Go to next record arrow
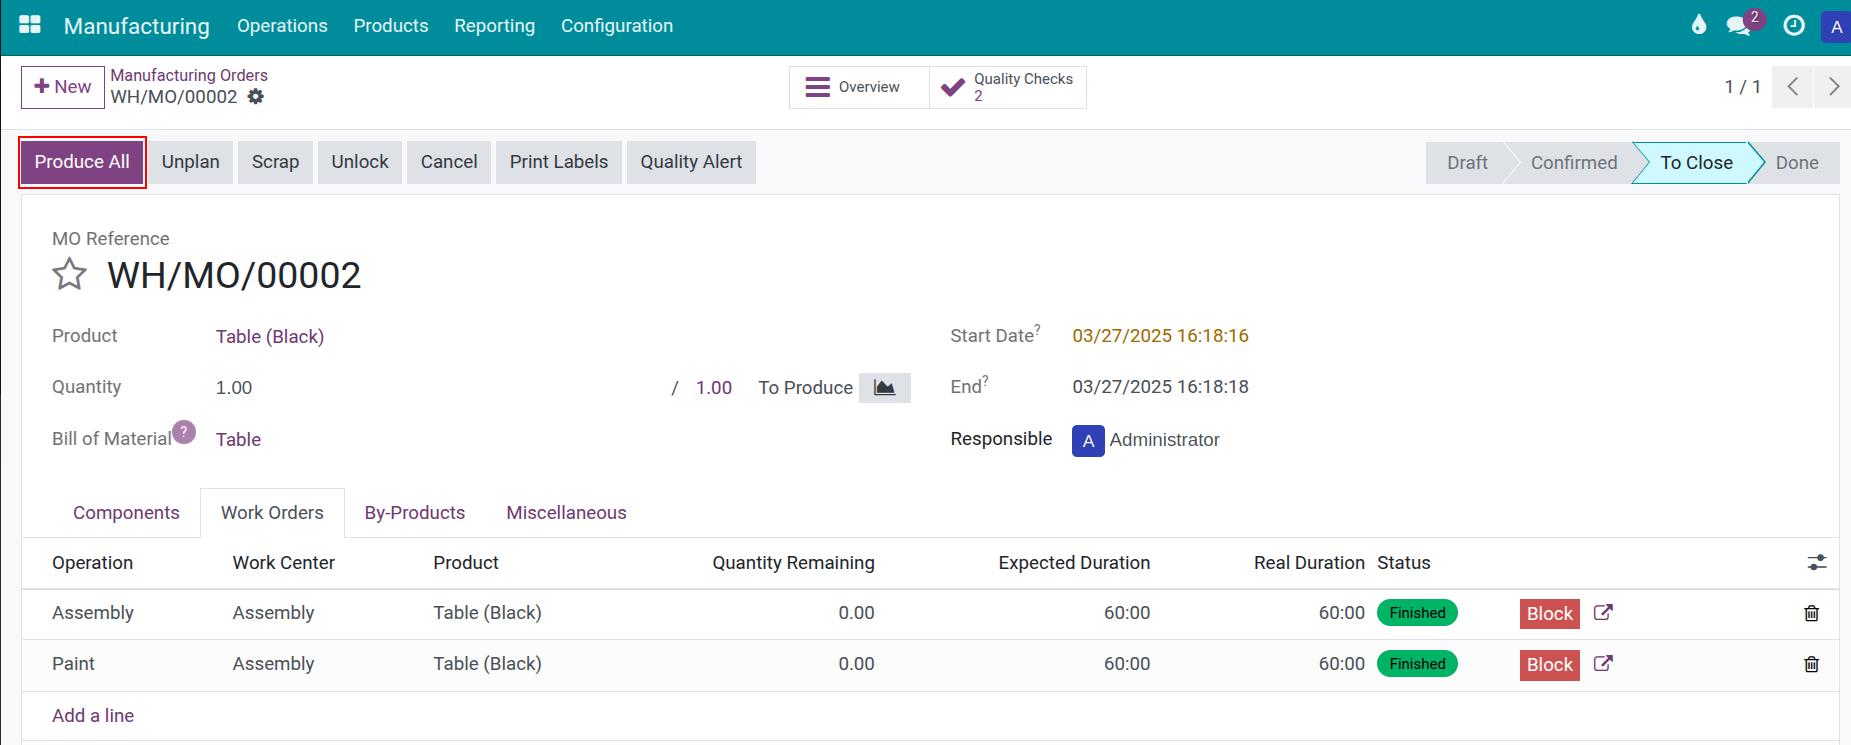Image resolution: width=1851 pixels, height=745 pixels. click(x=1833, y=87)
